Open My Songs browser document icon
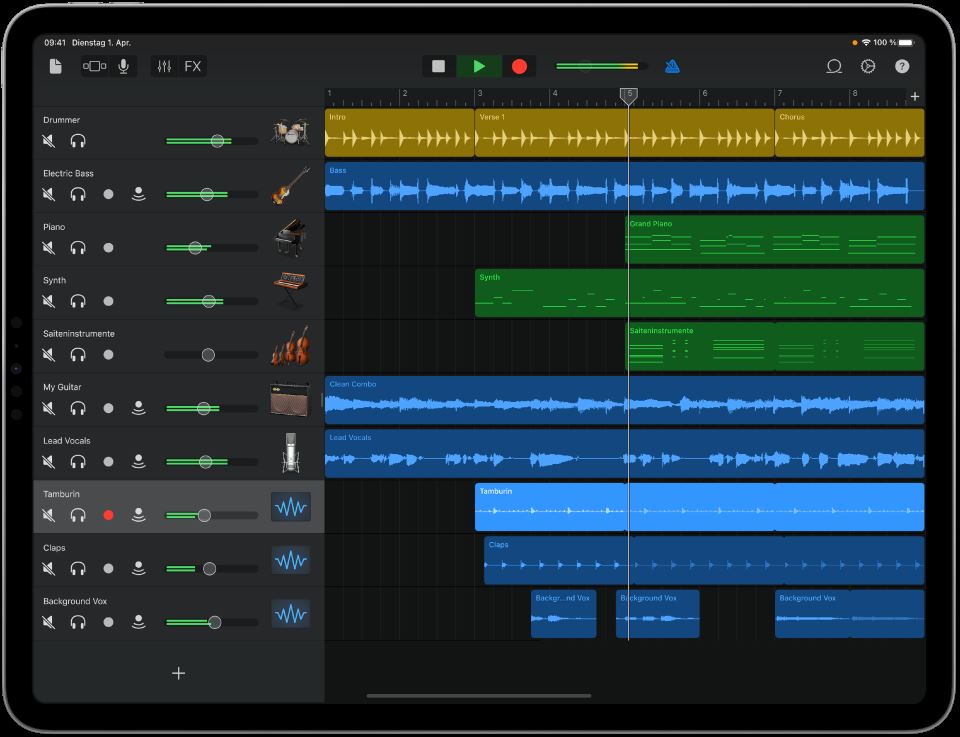 [56, 66]
